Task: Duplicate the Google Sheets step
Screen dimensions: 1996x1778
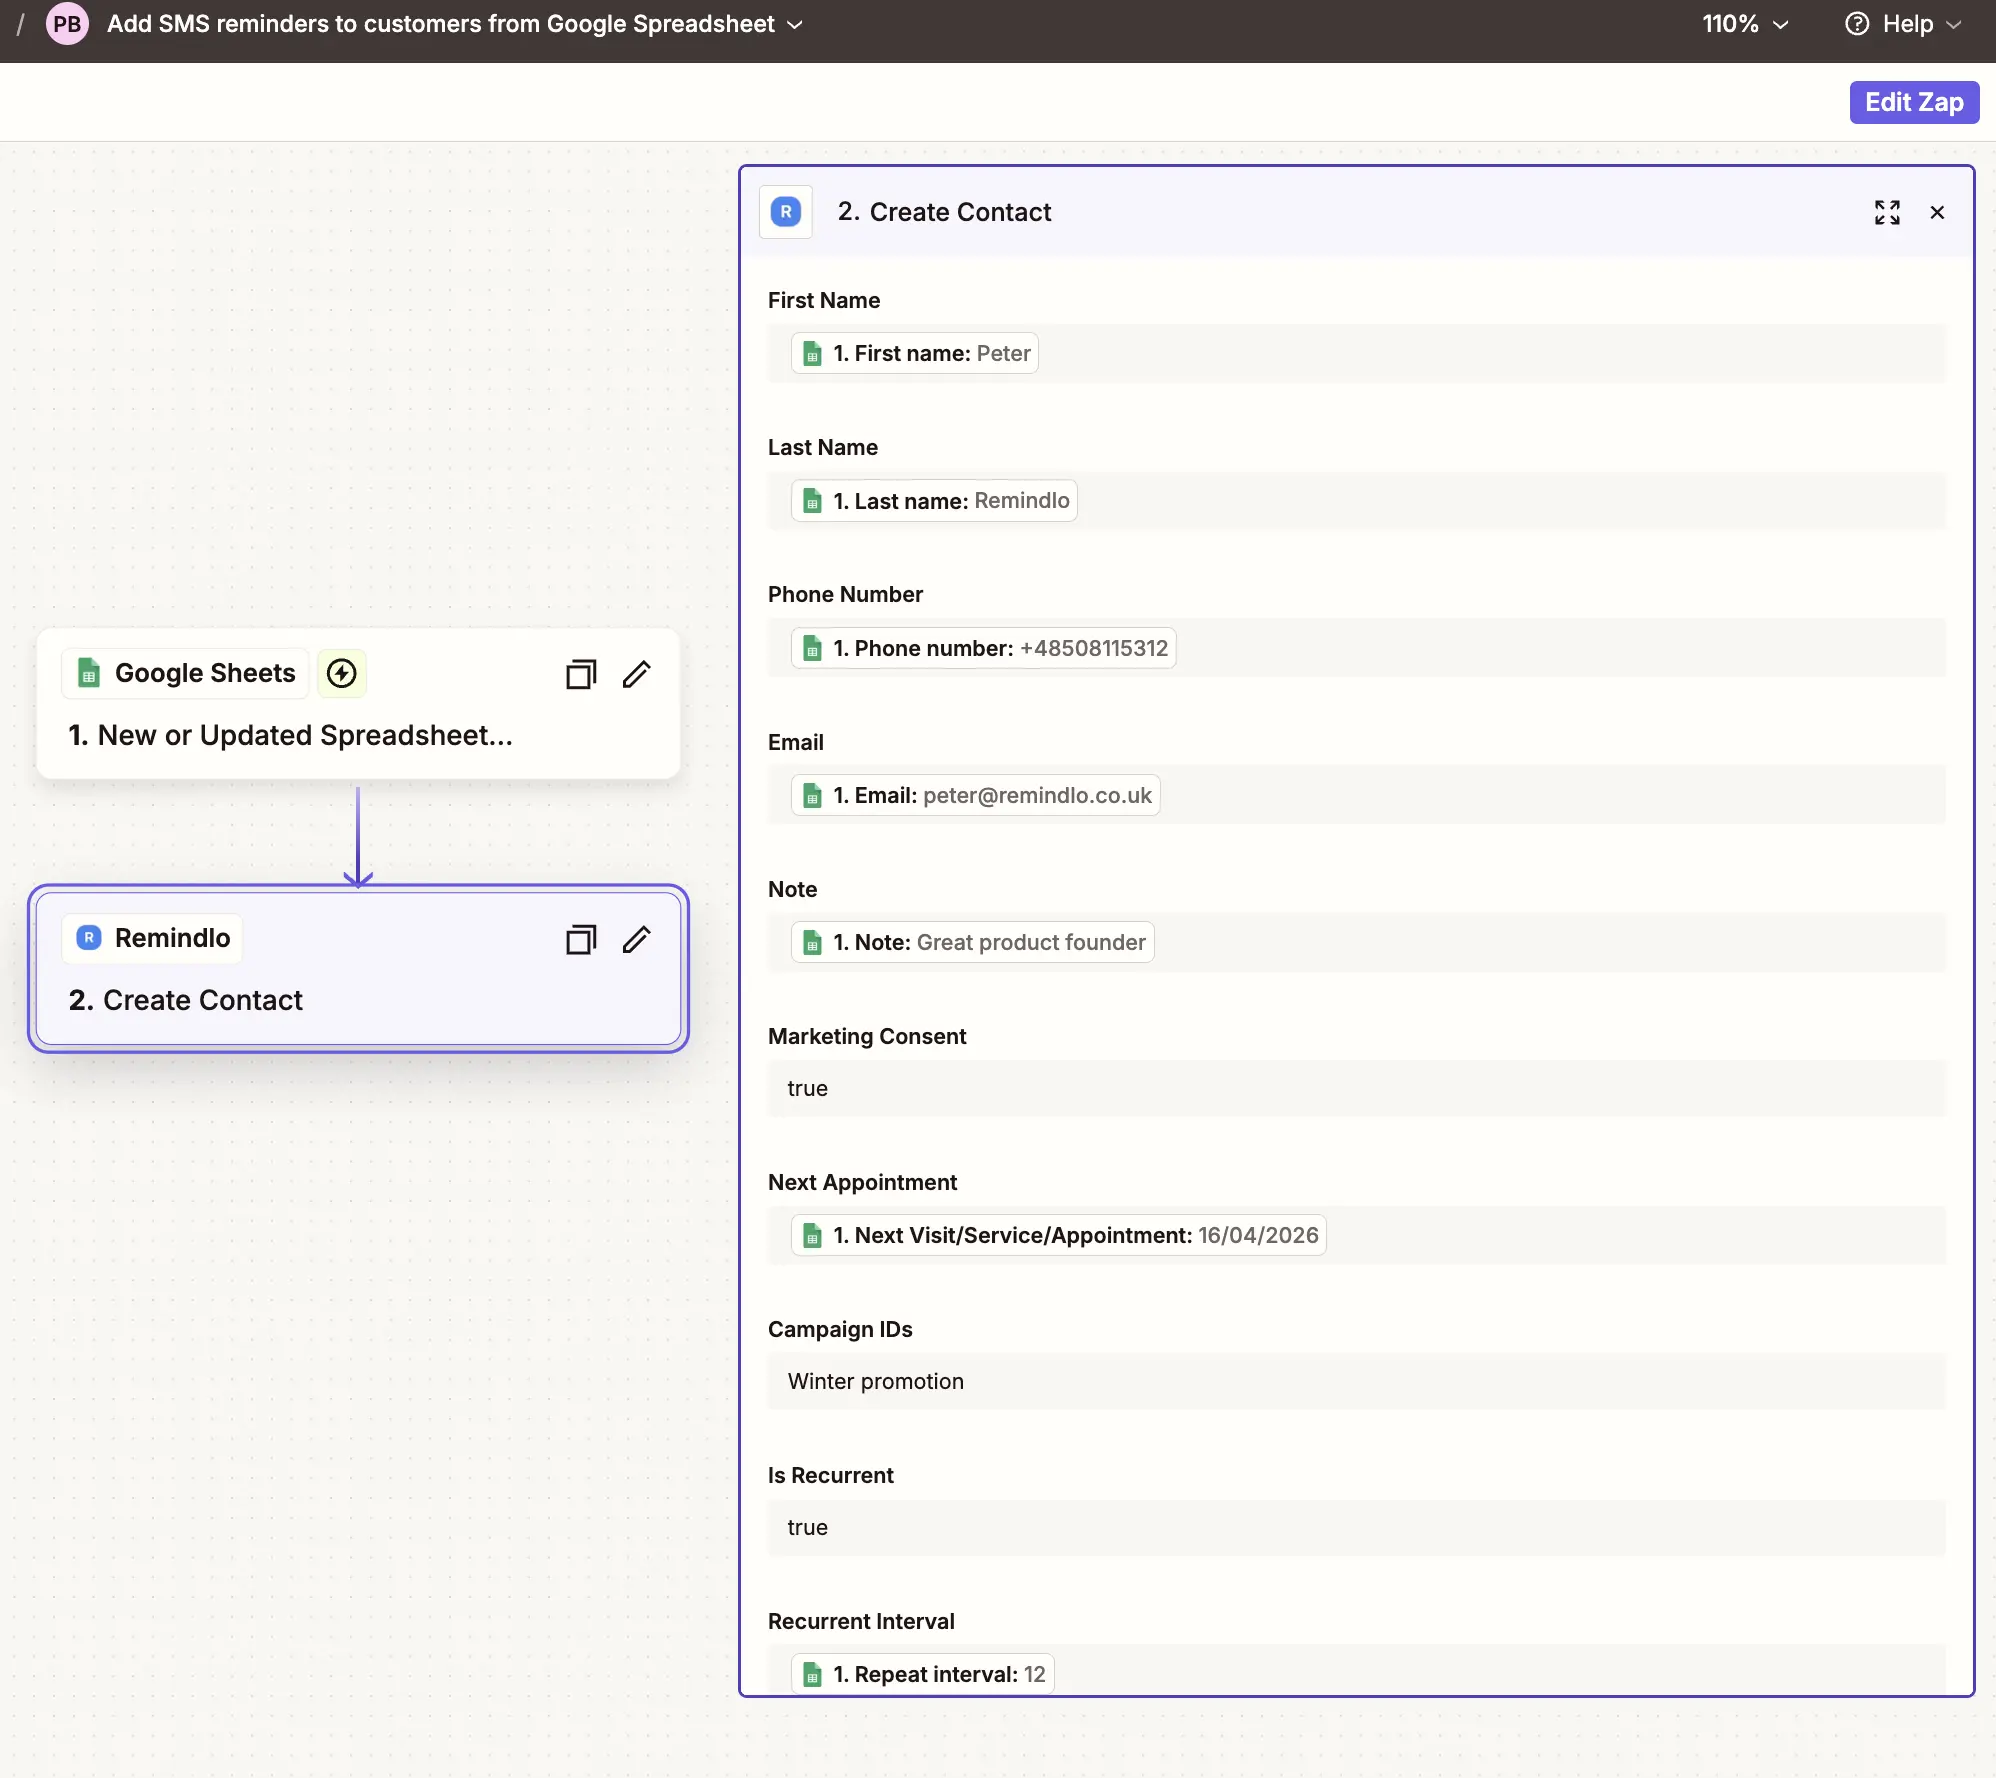Action: click(x=581, y=674)
